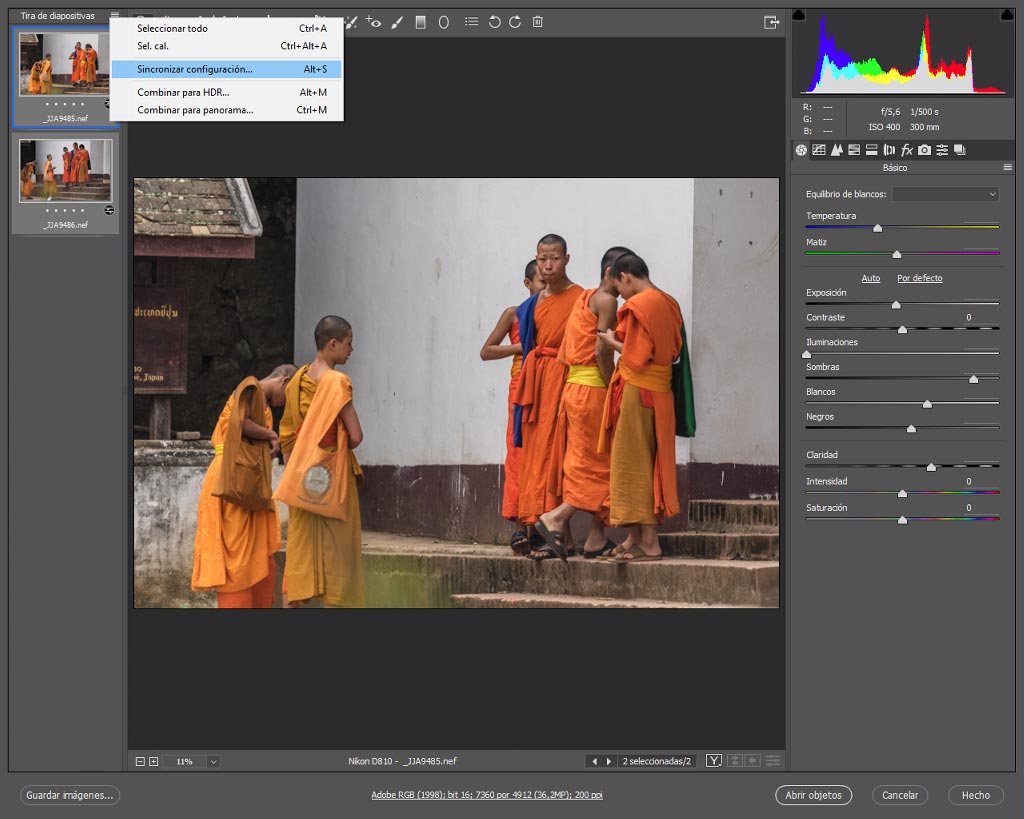The image size is (1024, 819).
Task: Rotate image counterclockwise
Action: pos(494,22)
